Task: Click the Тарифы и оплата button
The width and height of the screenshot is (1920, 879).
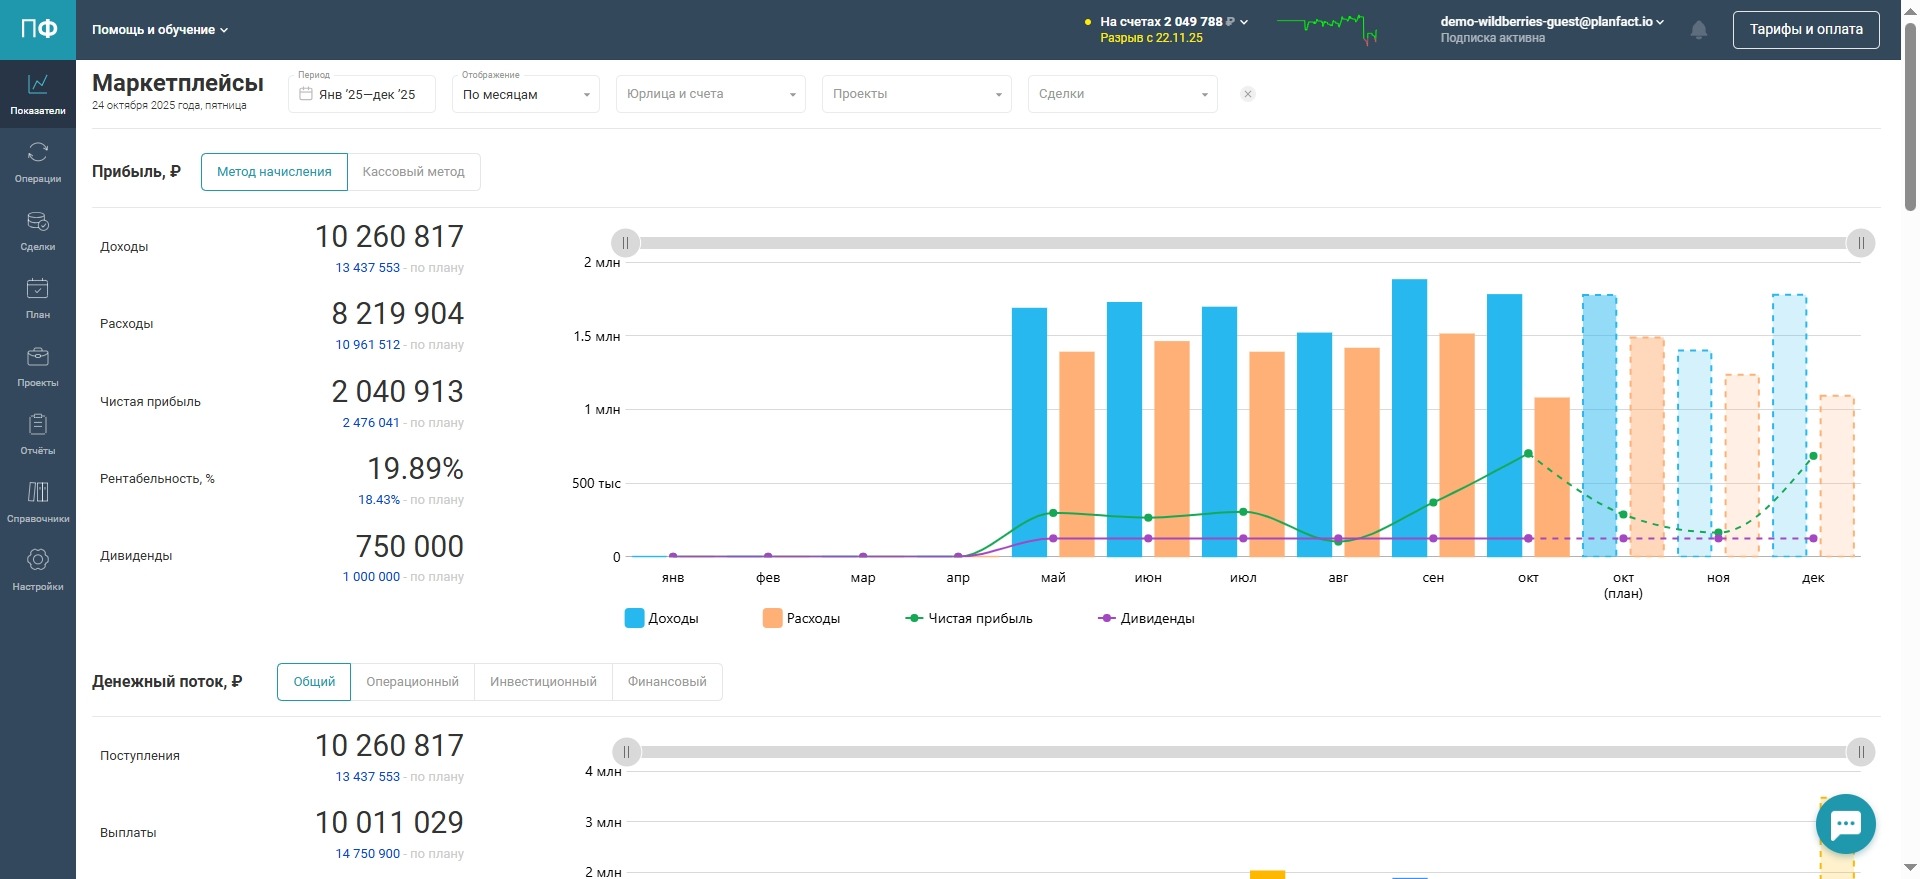Action: pos(1805,30)
